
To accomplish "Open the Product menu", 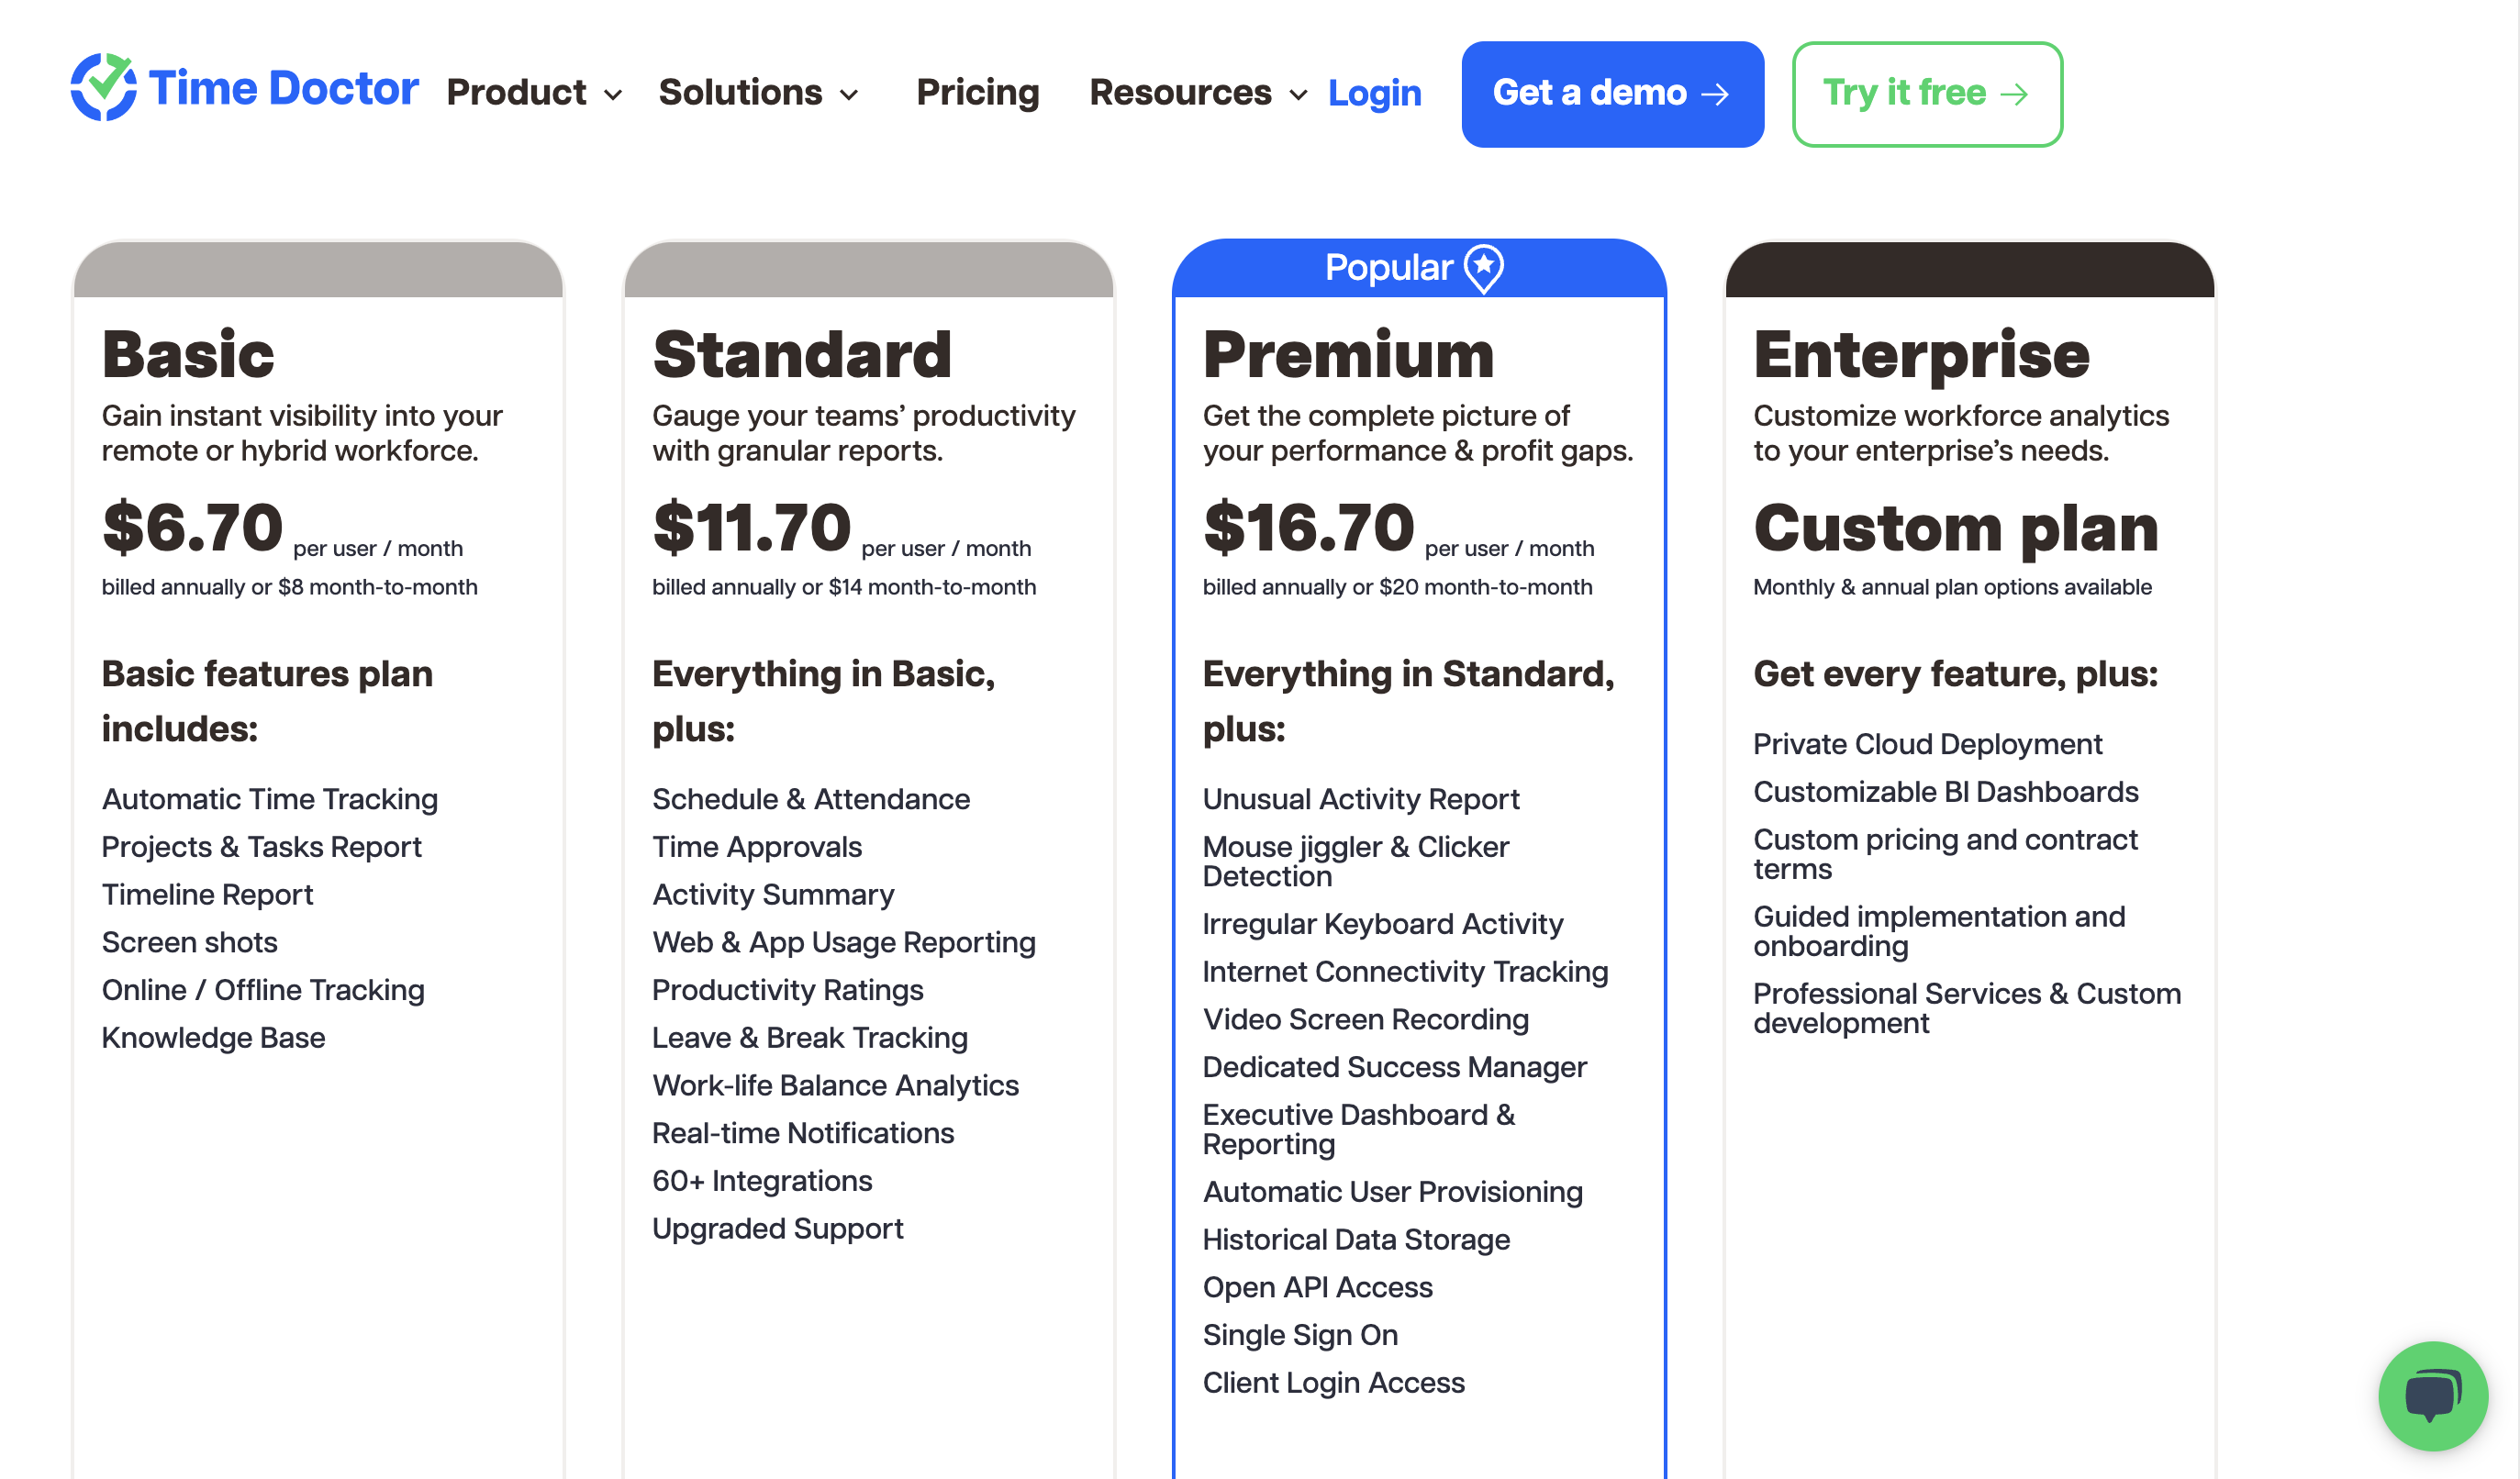I will coord(516,92).
